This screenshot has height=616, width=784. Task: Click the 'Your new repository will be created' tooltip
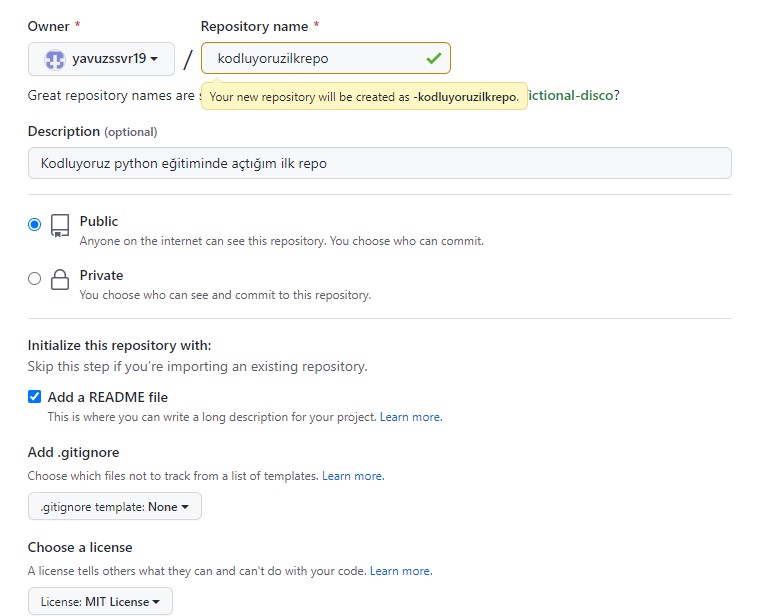[x=364, y=96]
